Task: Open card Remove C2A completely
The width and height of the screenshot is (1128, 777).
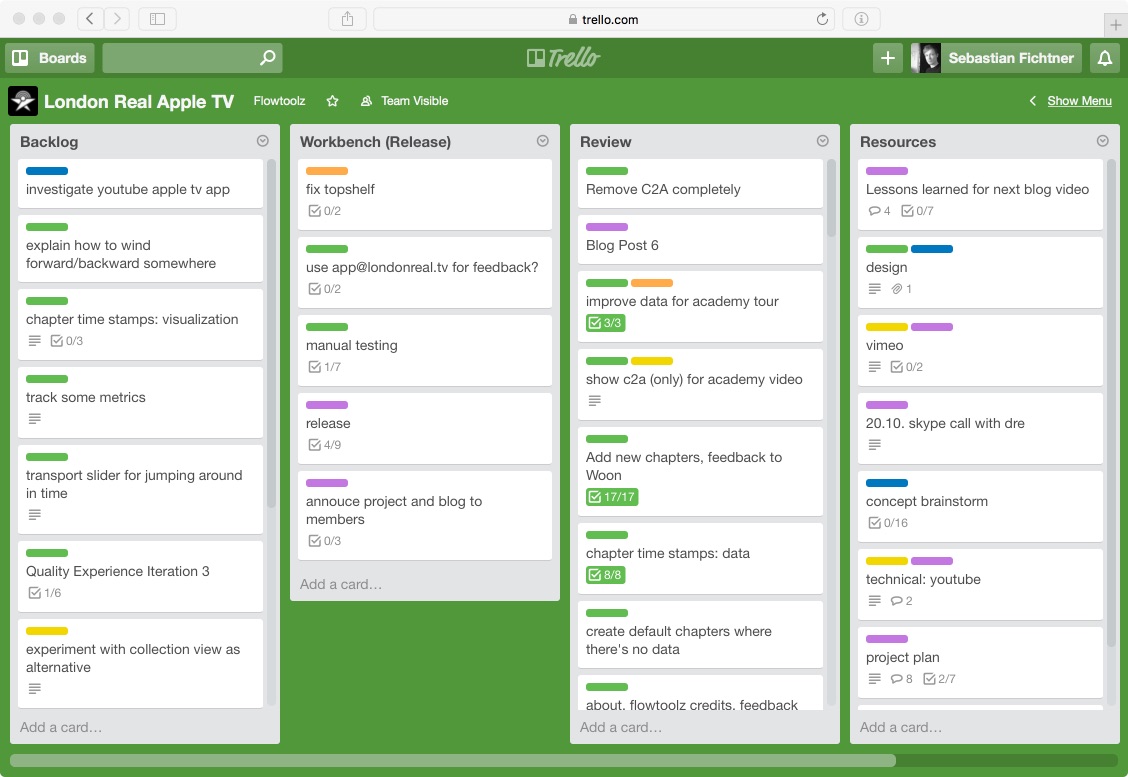Action: coord(700,183)
